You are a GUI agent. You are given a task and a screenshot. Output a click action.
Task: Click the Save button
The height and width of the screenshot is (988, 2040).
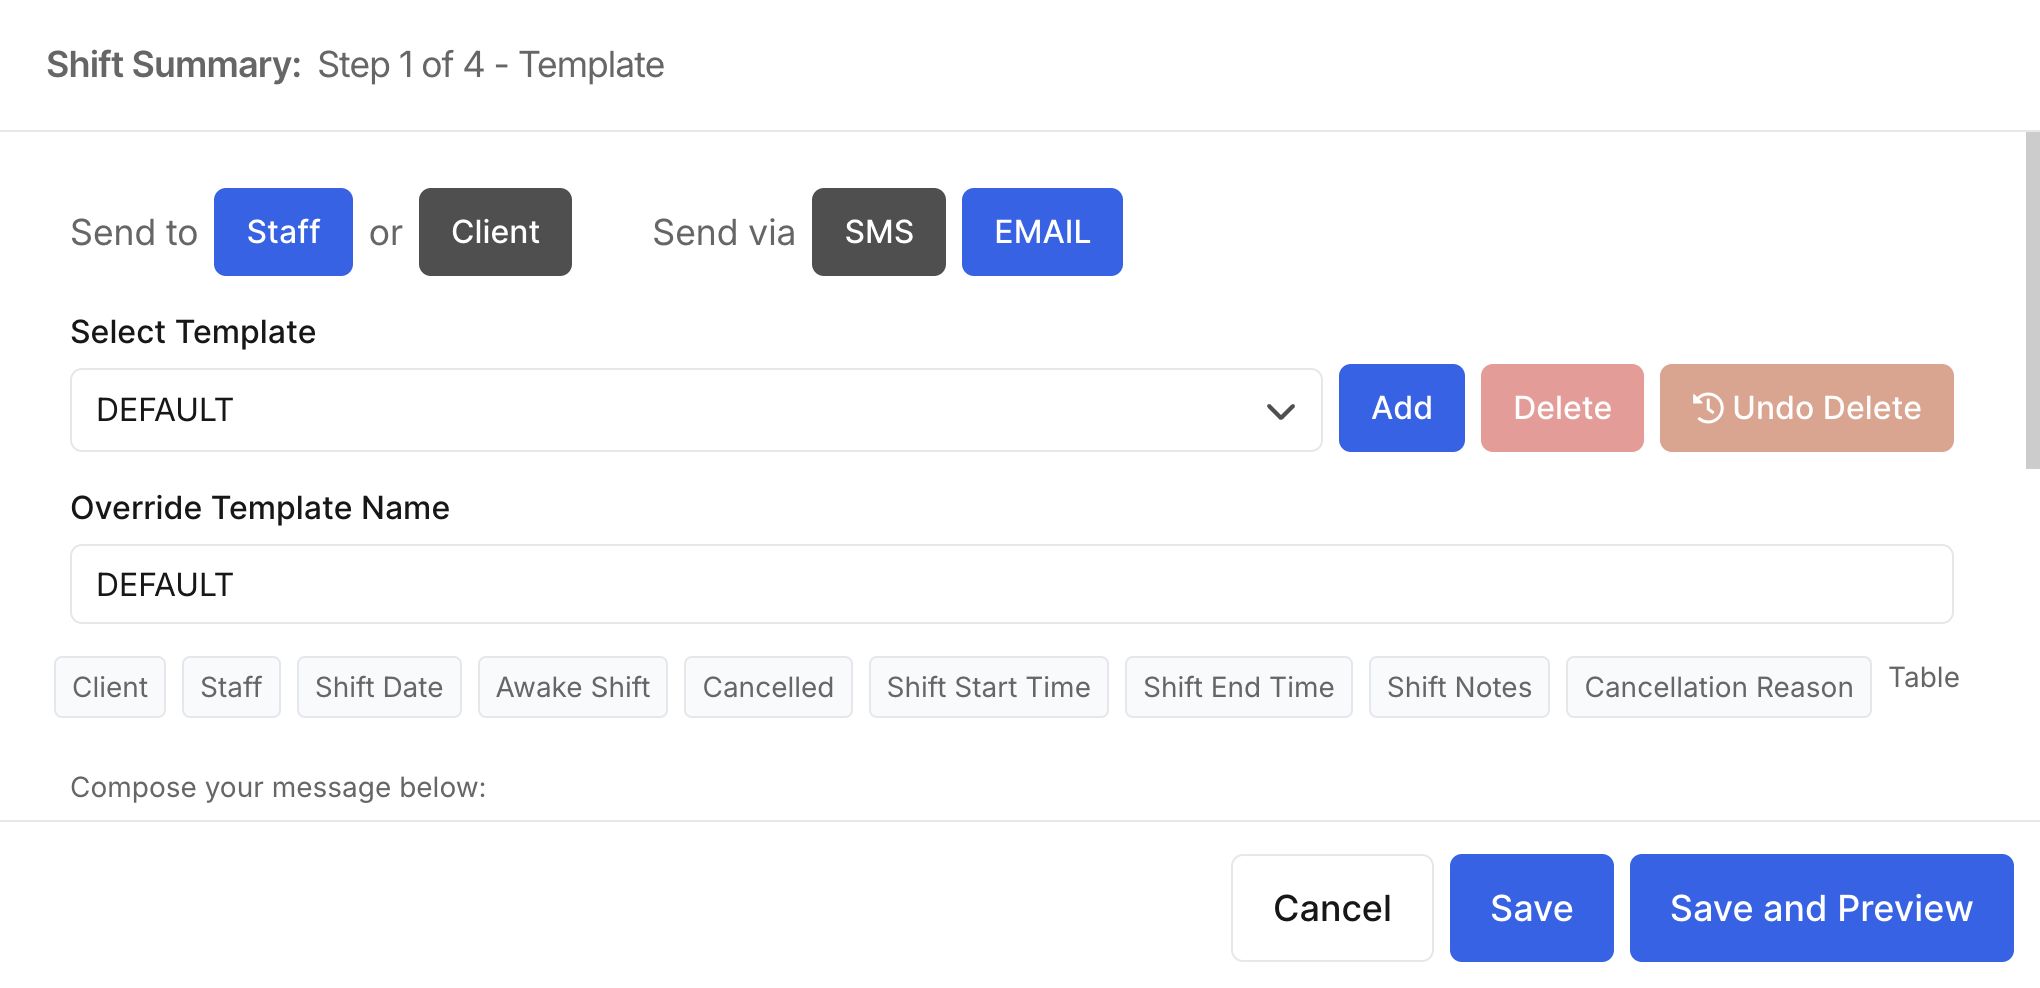[x=1532, y=908]
